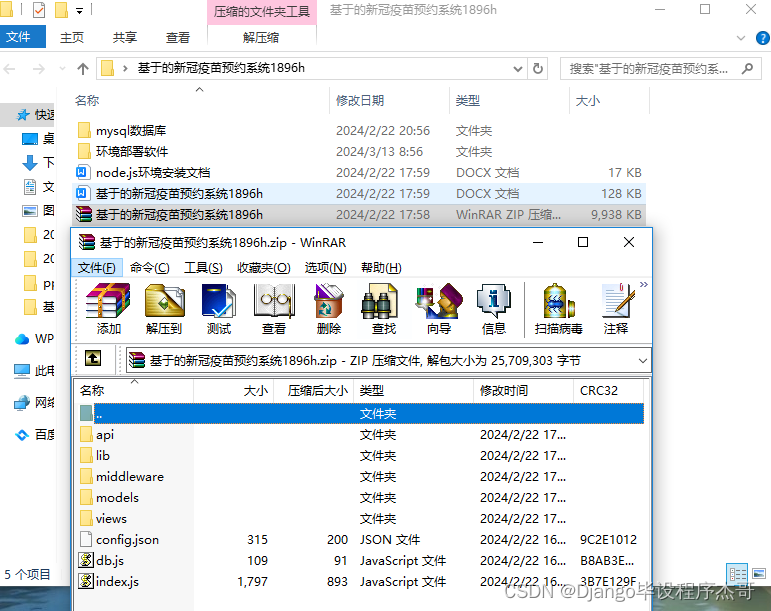Open the 命令(C) menu

click(150, 268)
